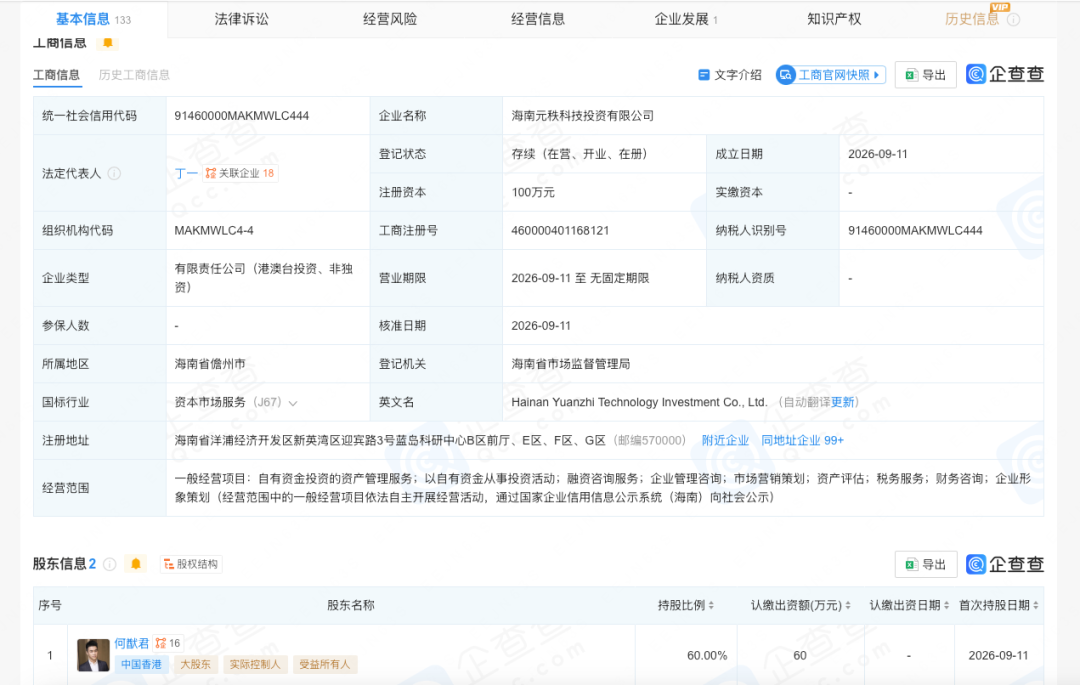Switch to the 法律诉讼 tab
Image resolution: width=1080 pixels, height=685 pixels.
(242, 19)
